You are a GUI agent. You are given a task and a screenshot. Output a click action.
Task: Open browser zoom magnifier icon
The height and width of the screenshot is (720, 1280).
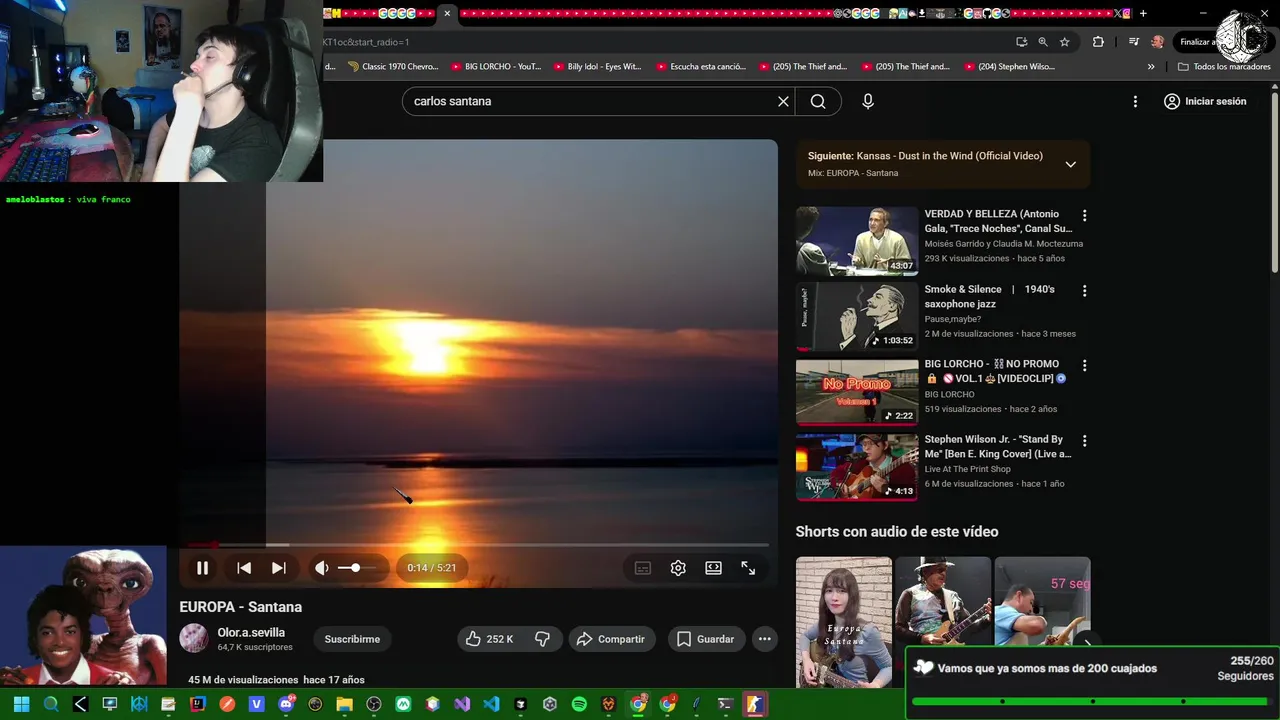1043,42
